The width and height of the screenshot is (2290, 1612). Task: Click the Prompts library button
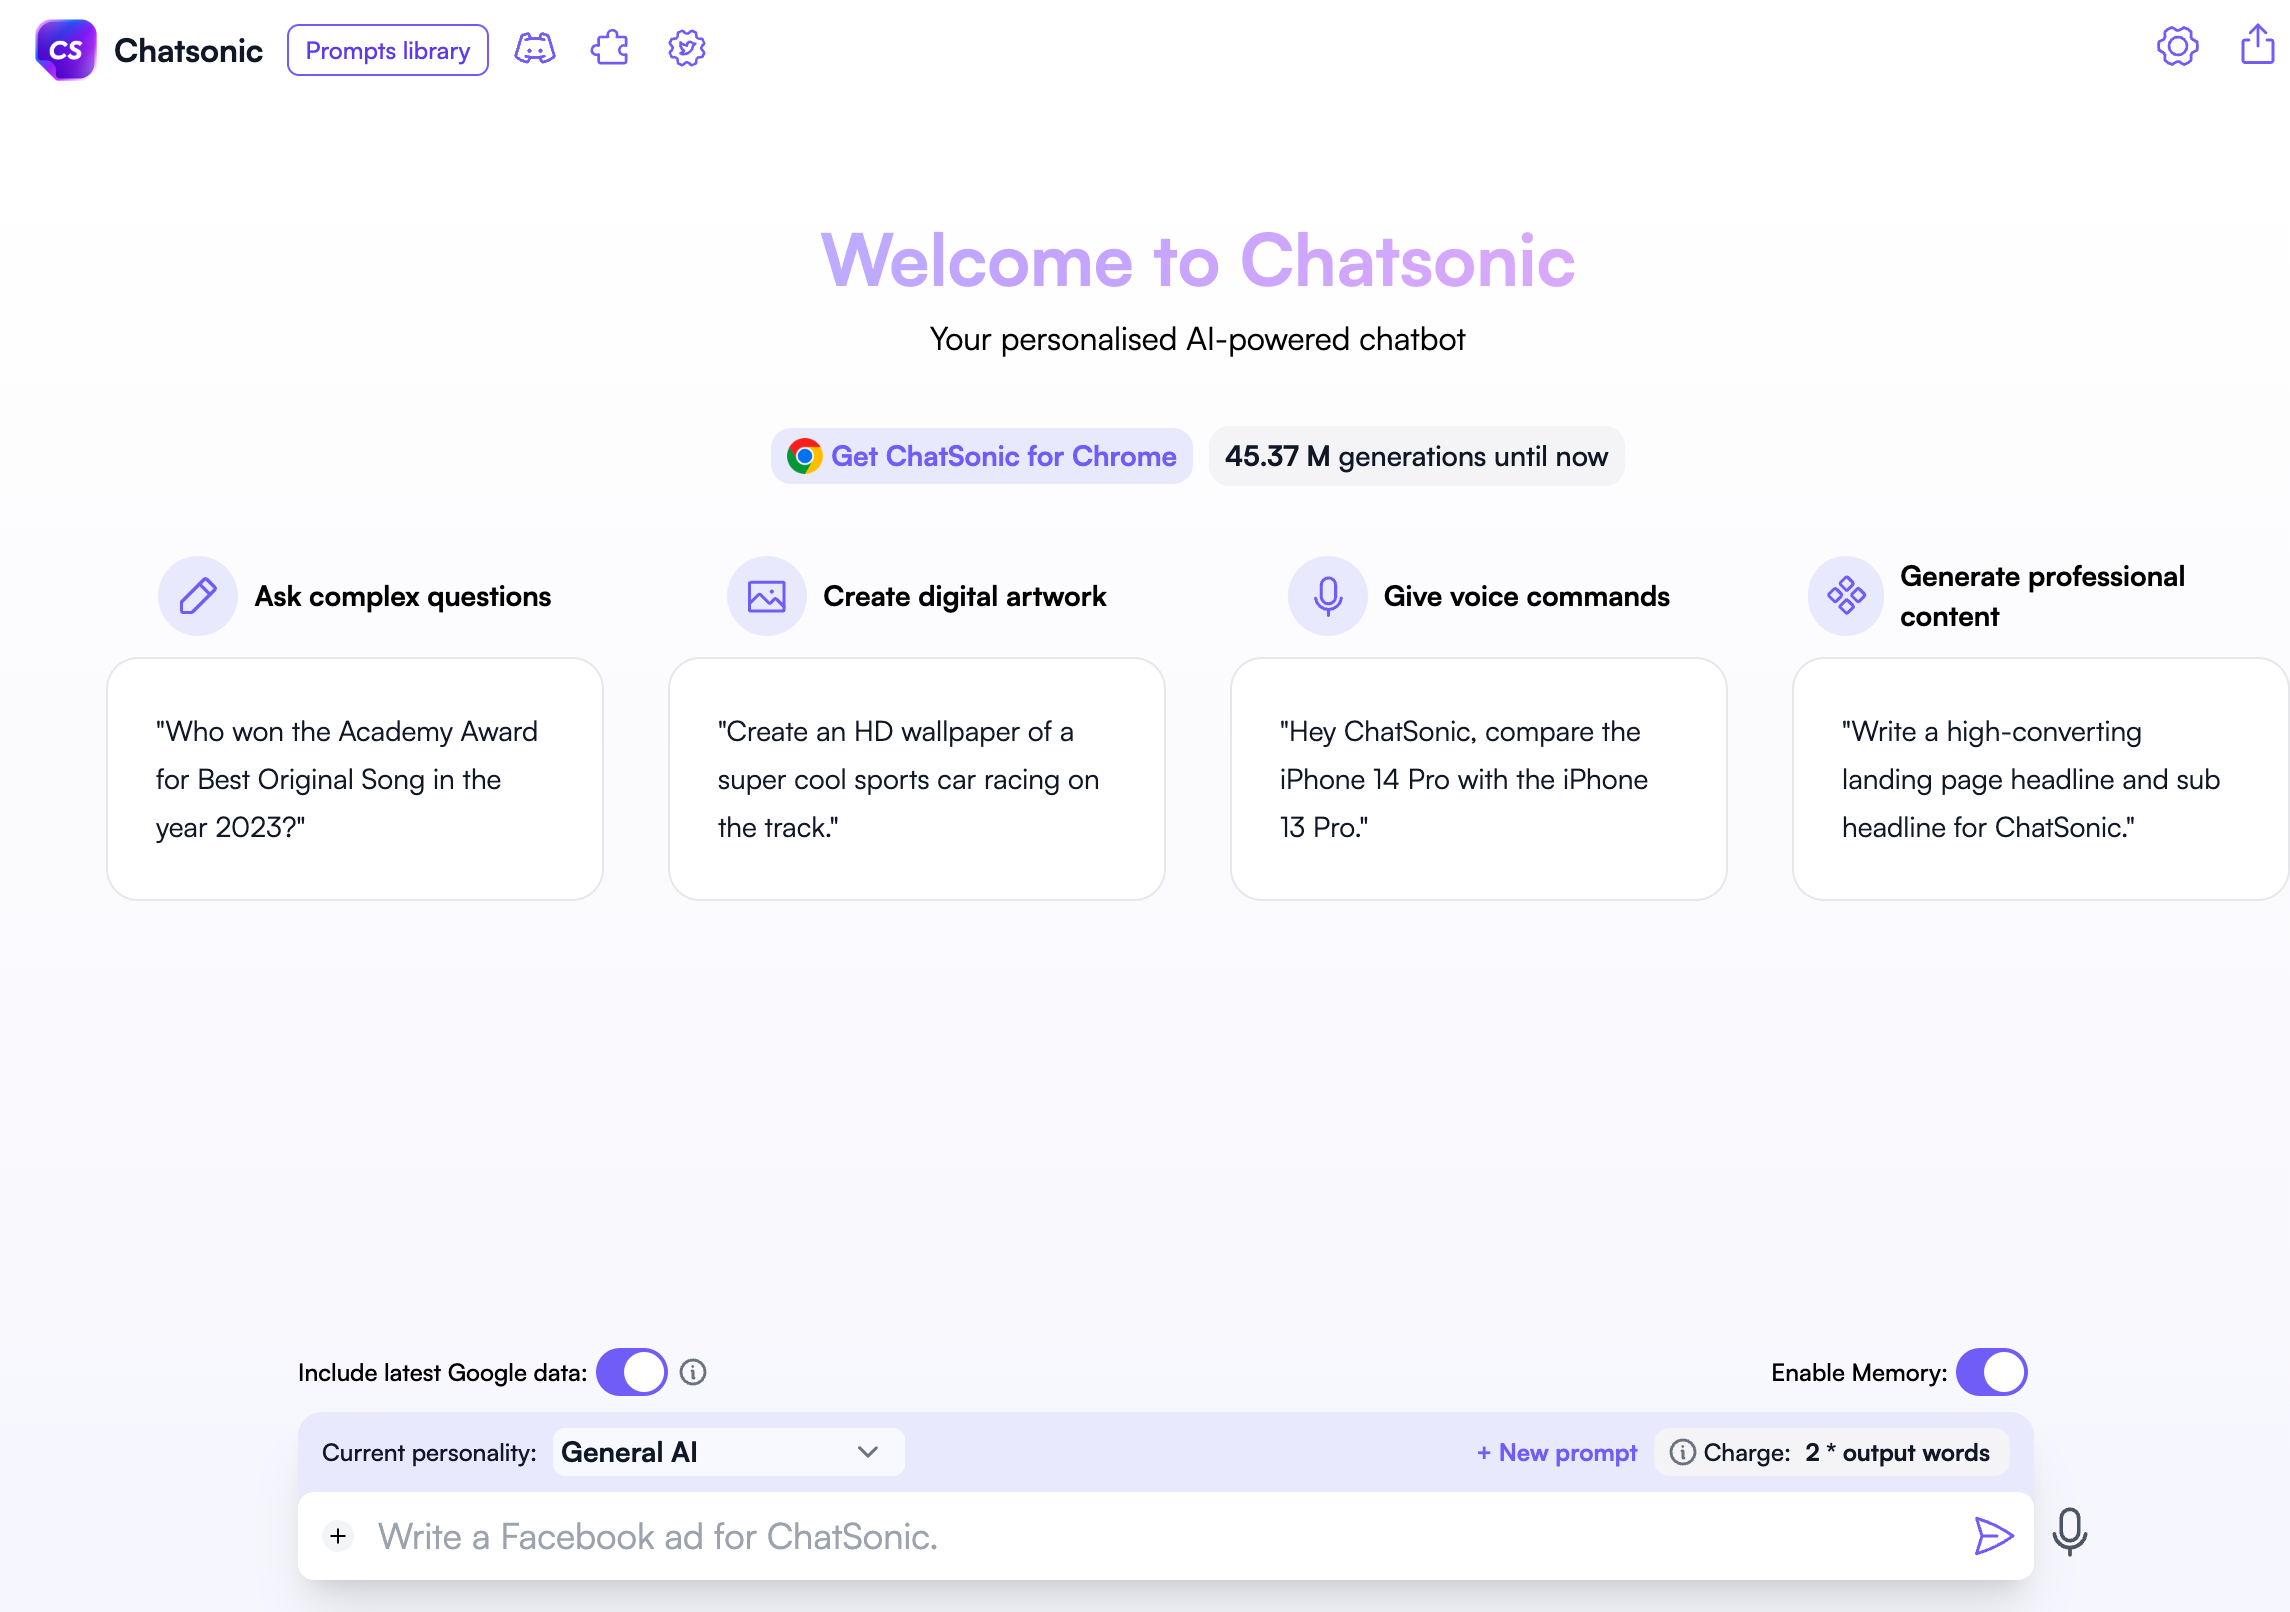pos(385,47)
